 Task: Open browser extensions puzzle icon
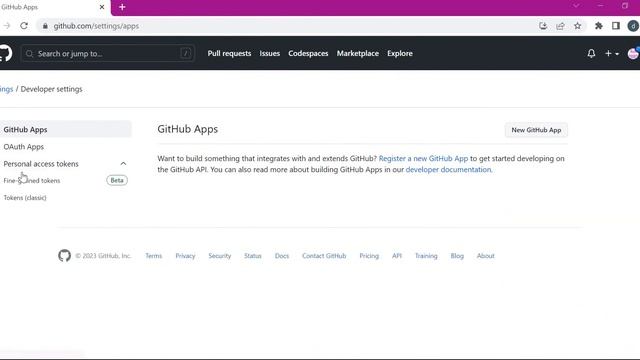click(x=599, y=26)
